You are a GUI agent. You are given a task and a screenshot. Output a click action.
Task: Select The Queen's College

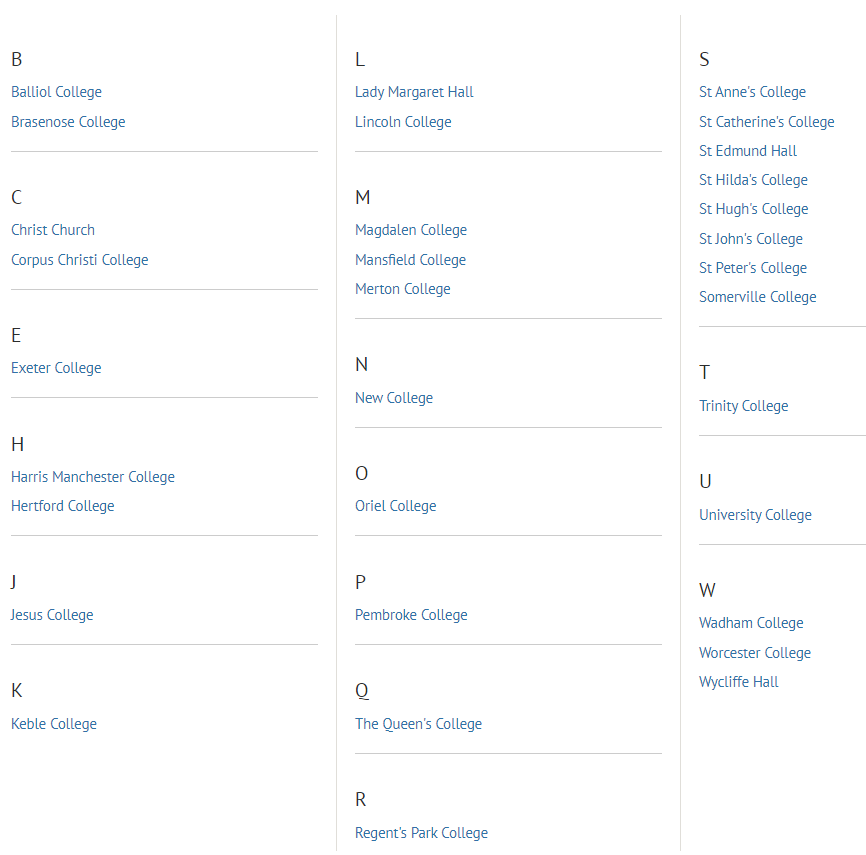point(418,724)
